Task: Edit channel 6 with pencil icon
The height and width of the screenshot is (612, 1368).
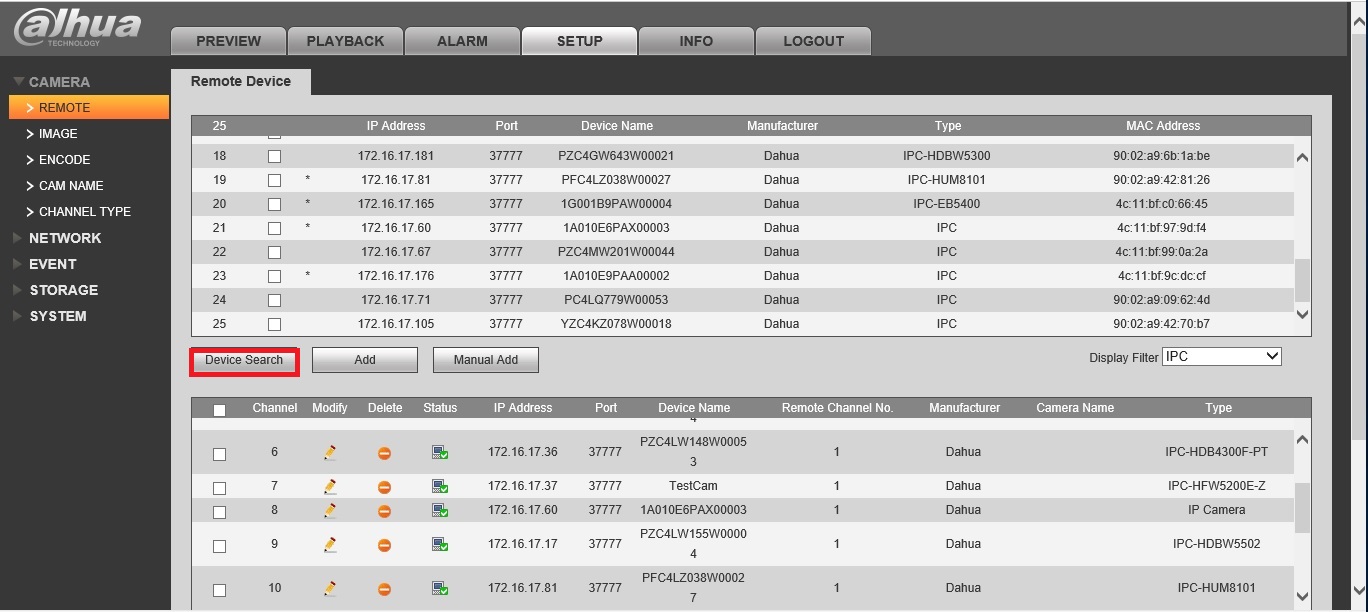Action: [x=330, y=452]
